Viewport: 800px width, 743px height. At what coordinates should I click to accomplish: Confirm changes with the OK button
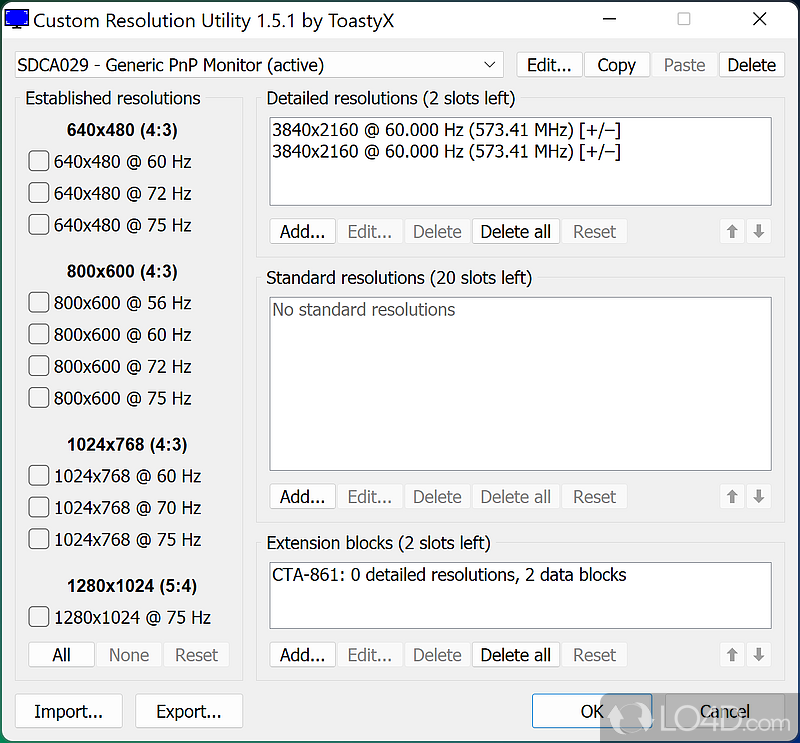coord(591,711)
